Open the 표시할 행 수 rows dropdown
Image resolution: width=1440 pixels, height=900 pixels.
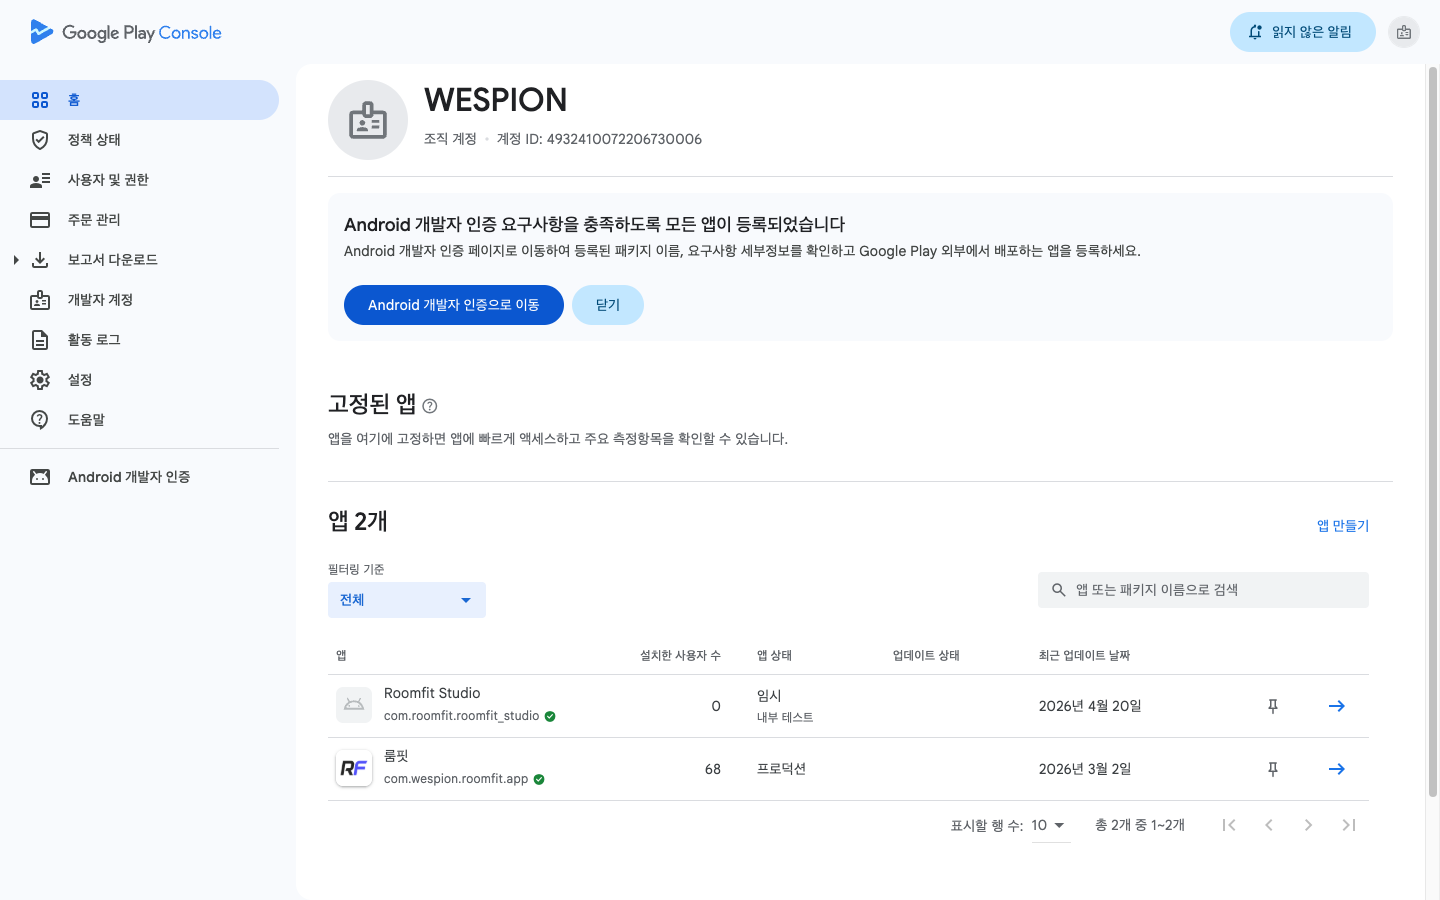pyautogui.click(x=1049, y=826)
